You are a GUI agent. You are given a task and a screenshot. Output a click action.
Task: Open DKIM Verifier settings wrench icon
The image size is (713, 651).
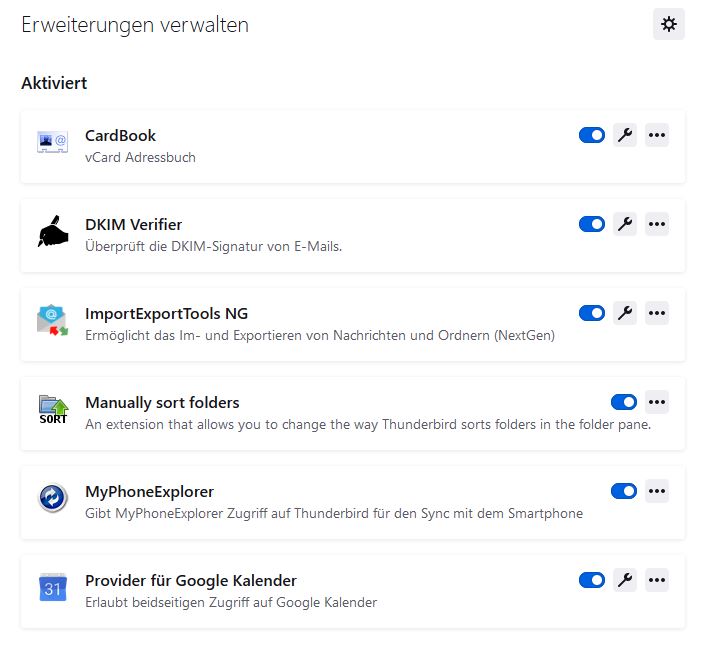pyautogui.click(x=625, y=224)
